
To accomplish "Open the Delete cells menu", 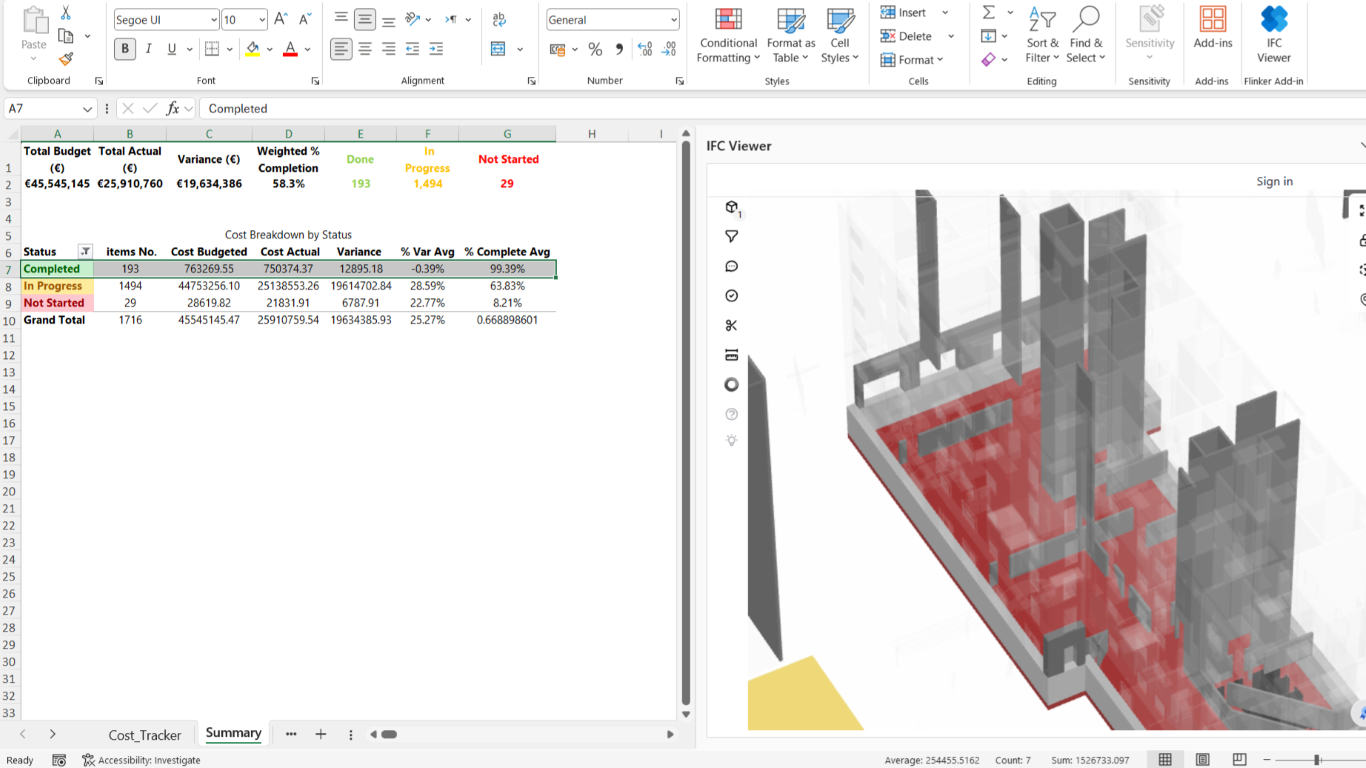I will (x=916, y=36).
